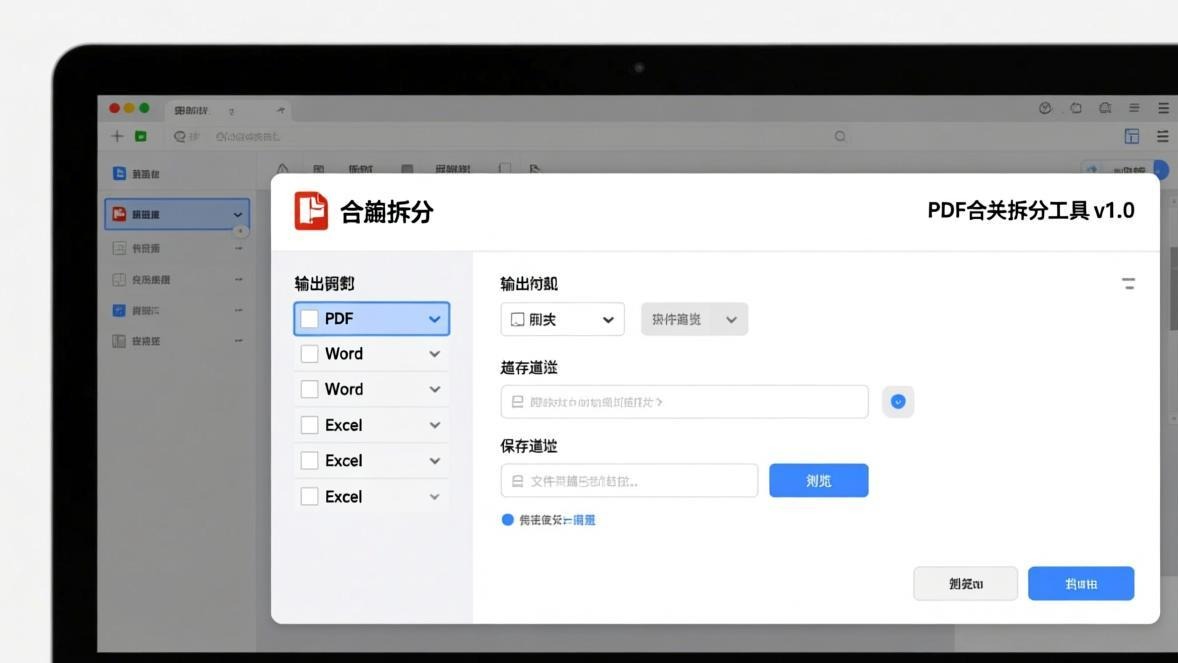Click the save path field beside the blue browse button
1178x663 pixels.
pos(630,481)
